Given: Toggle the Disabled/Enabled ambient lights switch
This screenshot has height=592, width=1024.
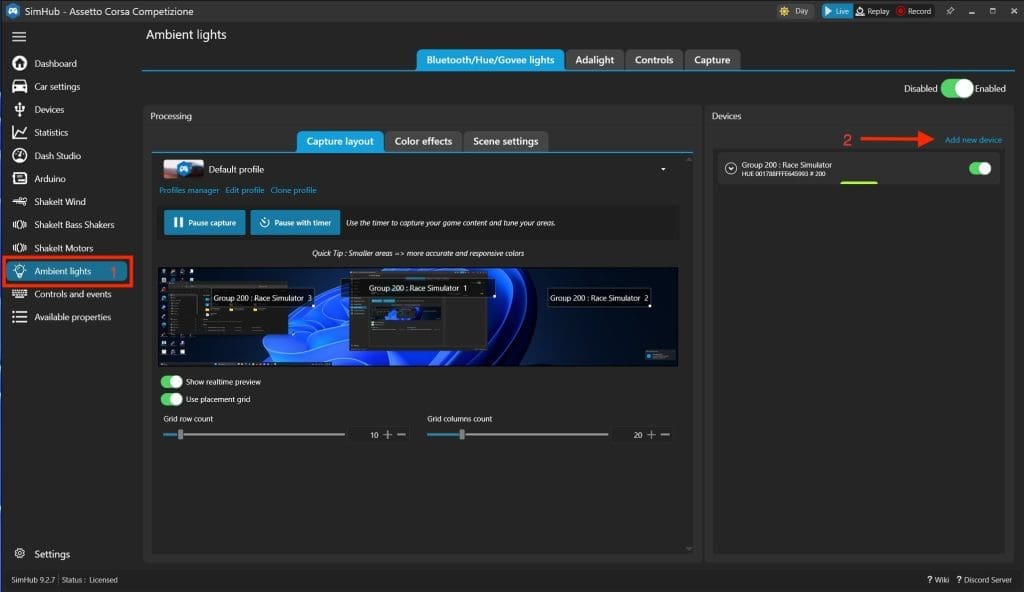Looking at the screenshot, I should click(957, 88).
